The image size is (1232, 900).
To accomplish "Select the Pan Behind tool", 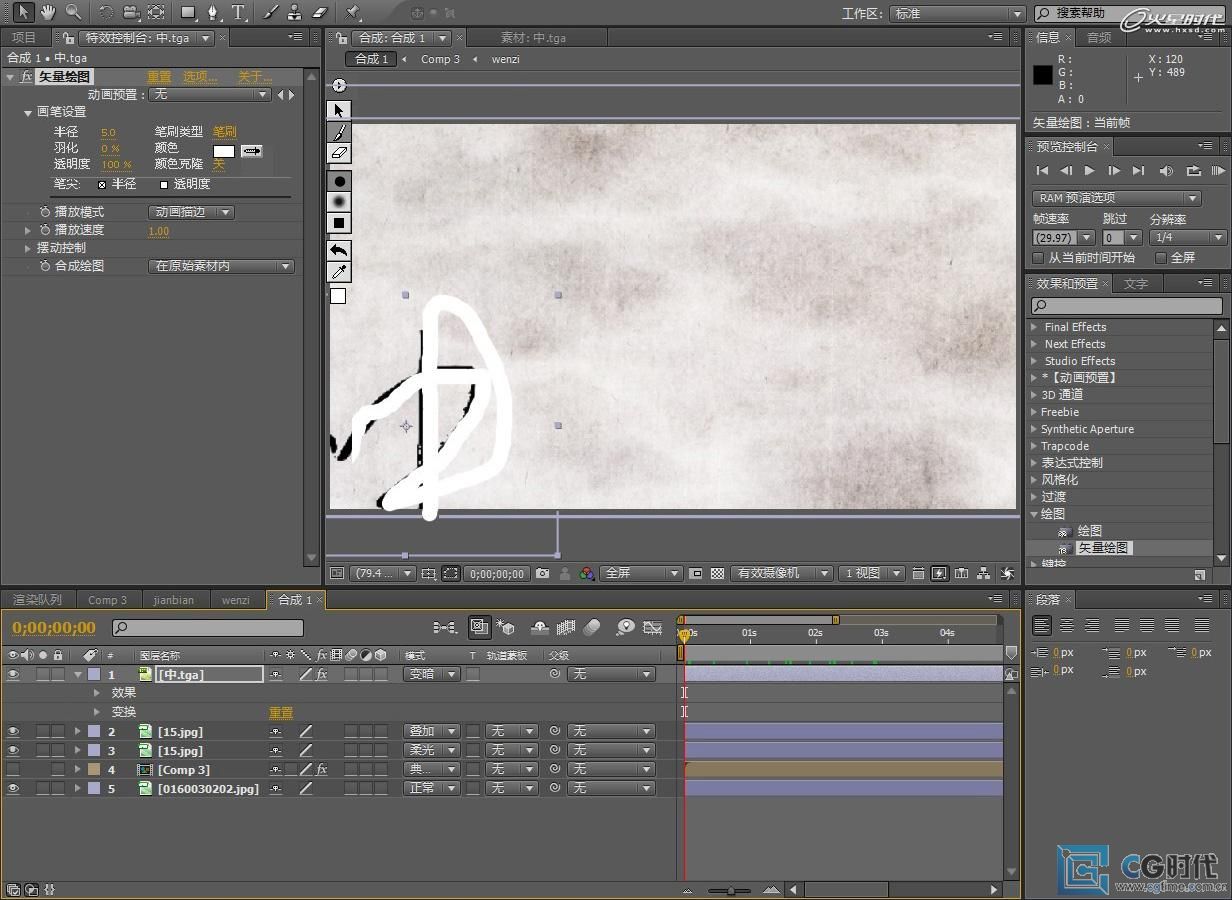I will point(156,12).
